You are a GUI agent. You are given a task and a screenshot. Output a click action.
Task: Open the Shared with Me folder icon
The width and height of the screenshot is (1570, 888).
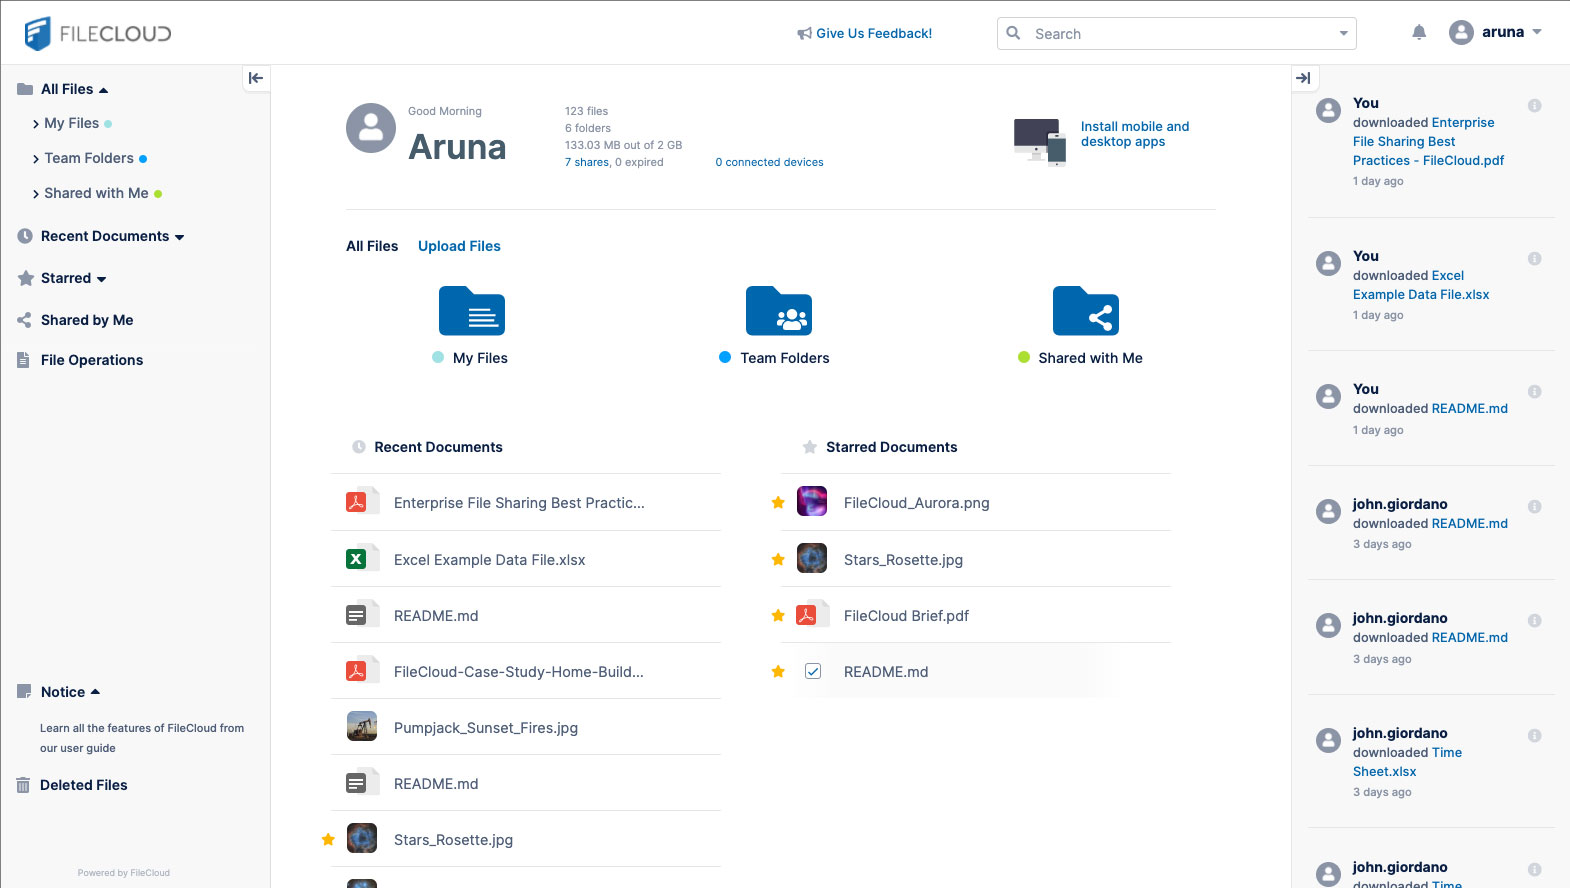point(1086,311)
